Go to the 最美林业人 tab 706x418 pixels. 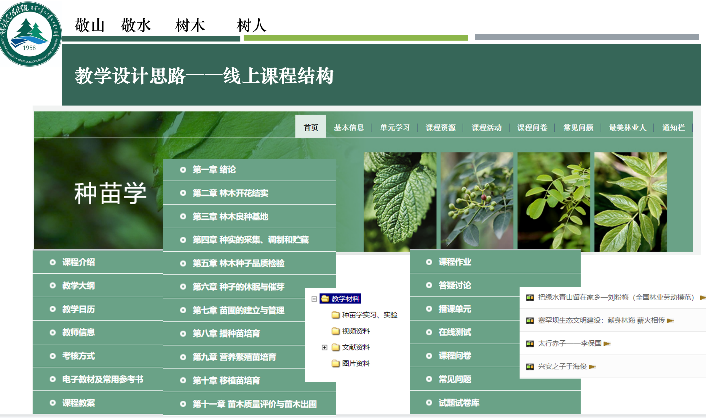628,127
